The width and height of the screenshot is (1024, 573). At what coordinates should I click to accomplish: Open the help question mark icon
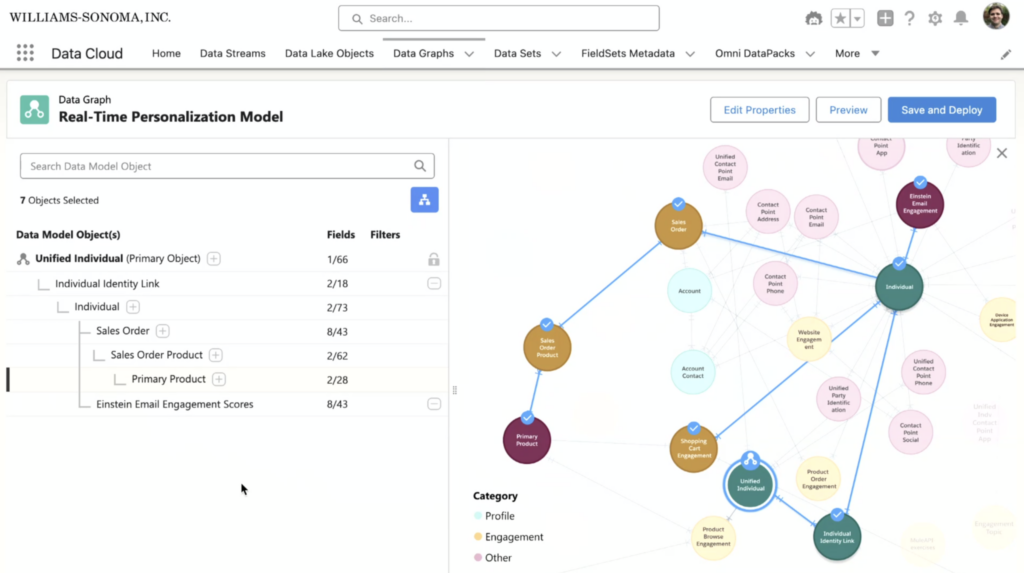(910, 18)
